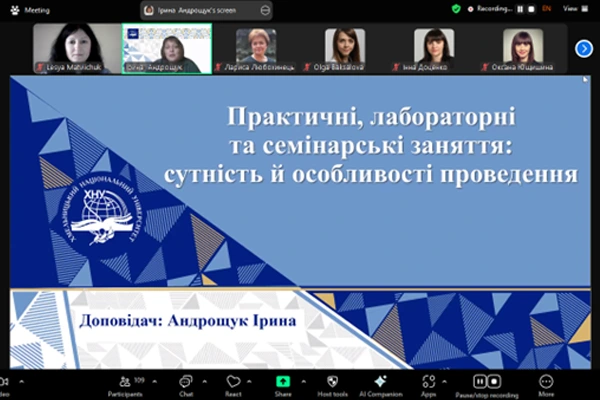Expand Chat options arrow
This screenshot has height=400, width=600.
(x=204, y=382)
